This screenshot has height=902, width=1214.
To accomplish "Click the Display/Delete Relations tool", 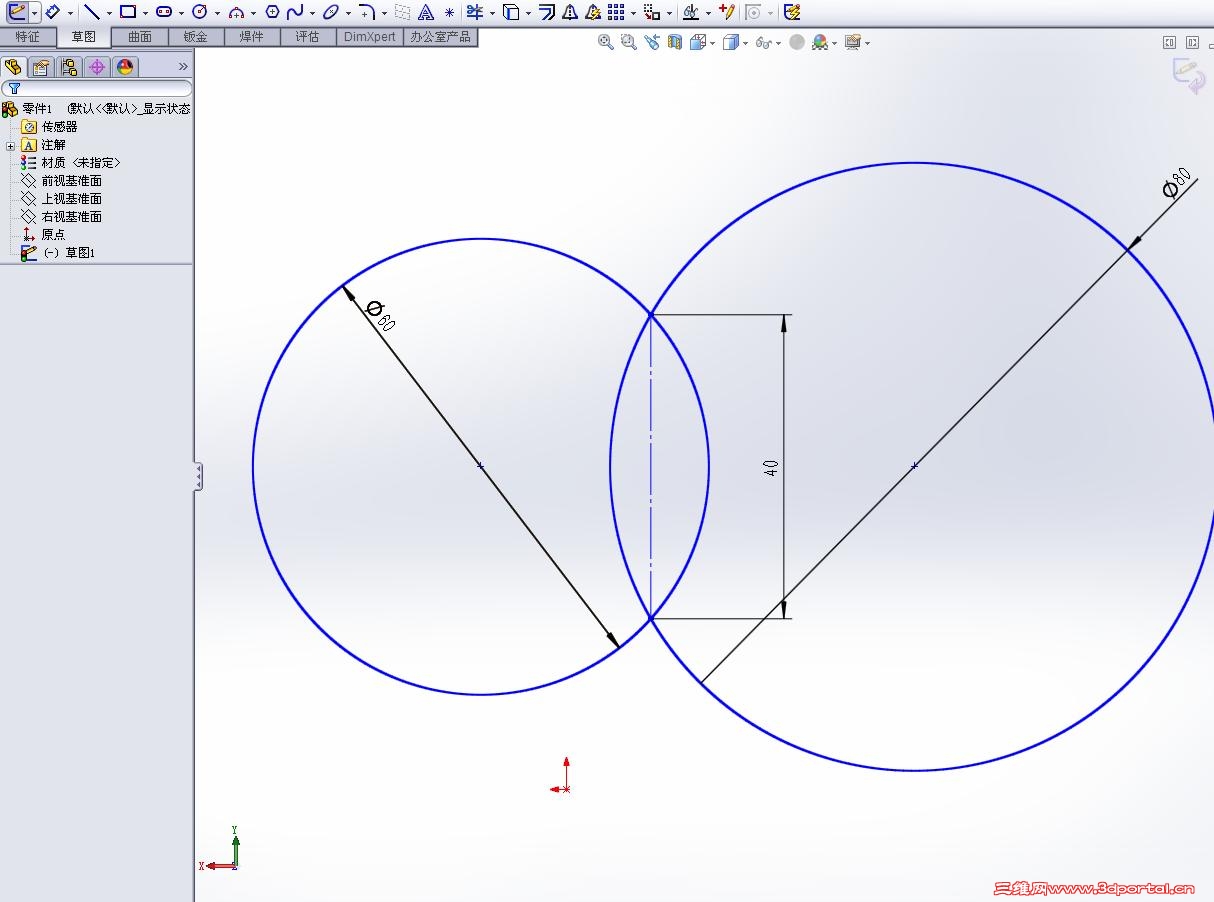I will [x=690, y=12].
